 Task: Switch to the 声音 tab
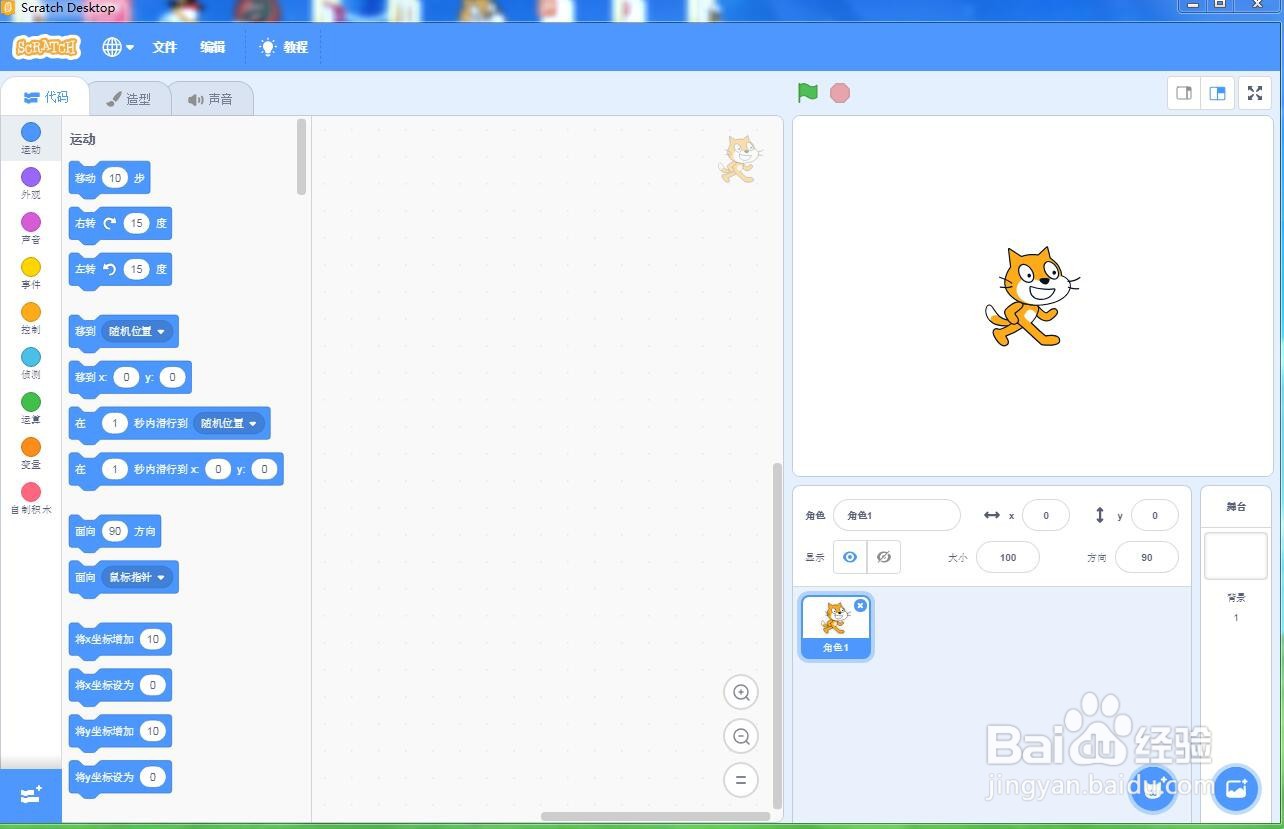tap(211, 98)
